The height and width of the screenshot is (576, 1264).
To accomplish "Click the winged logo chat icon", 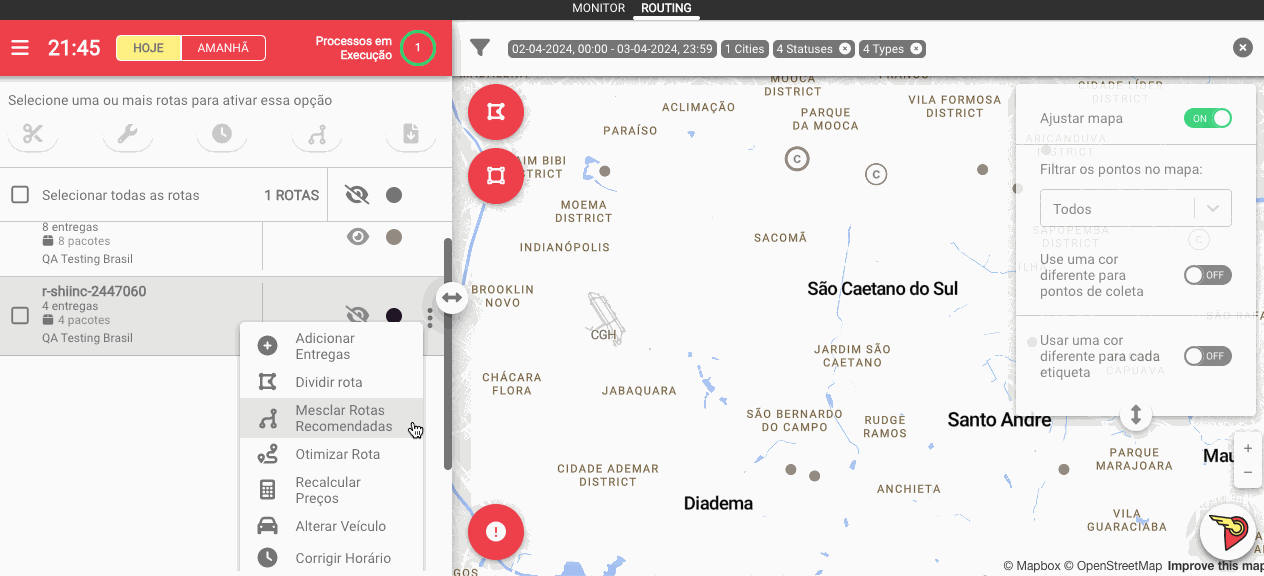I will (1228, 532).
